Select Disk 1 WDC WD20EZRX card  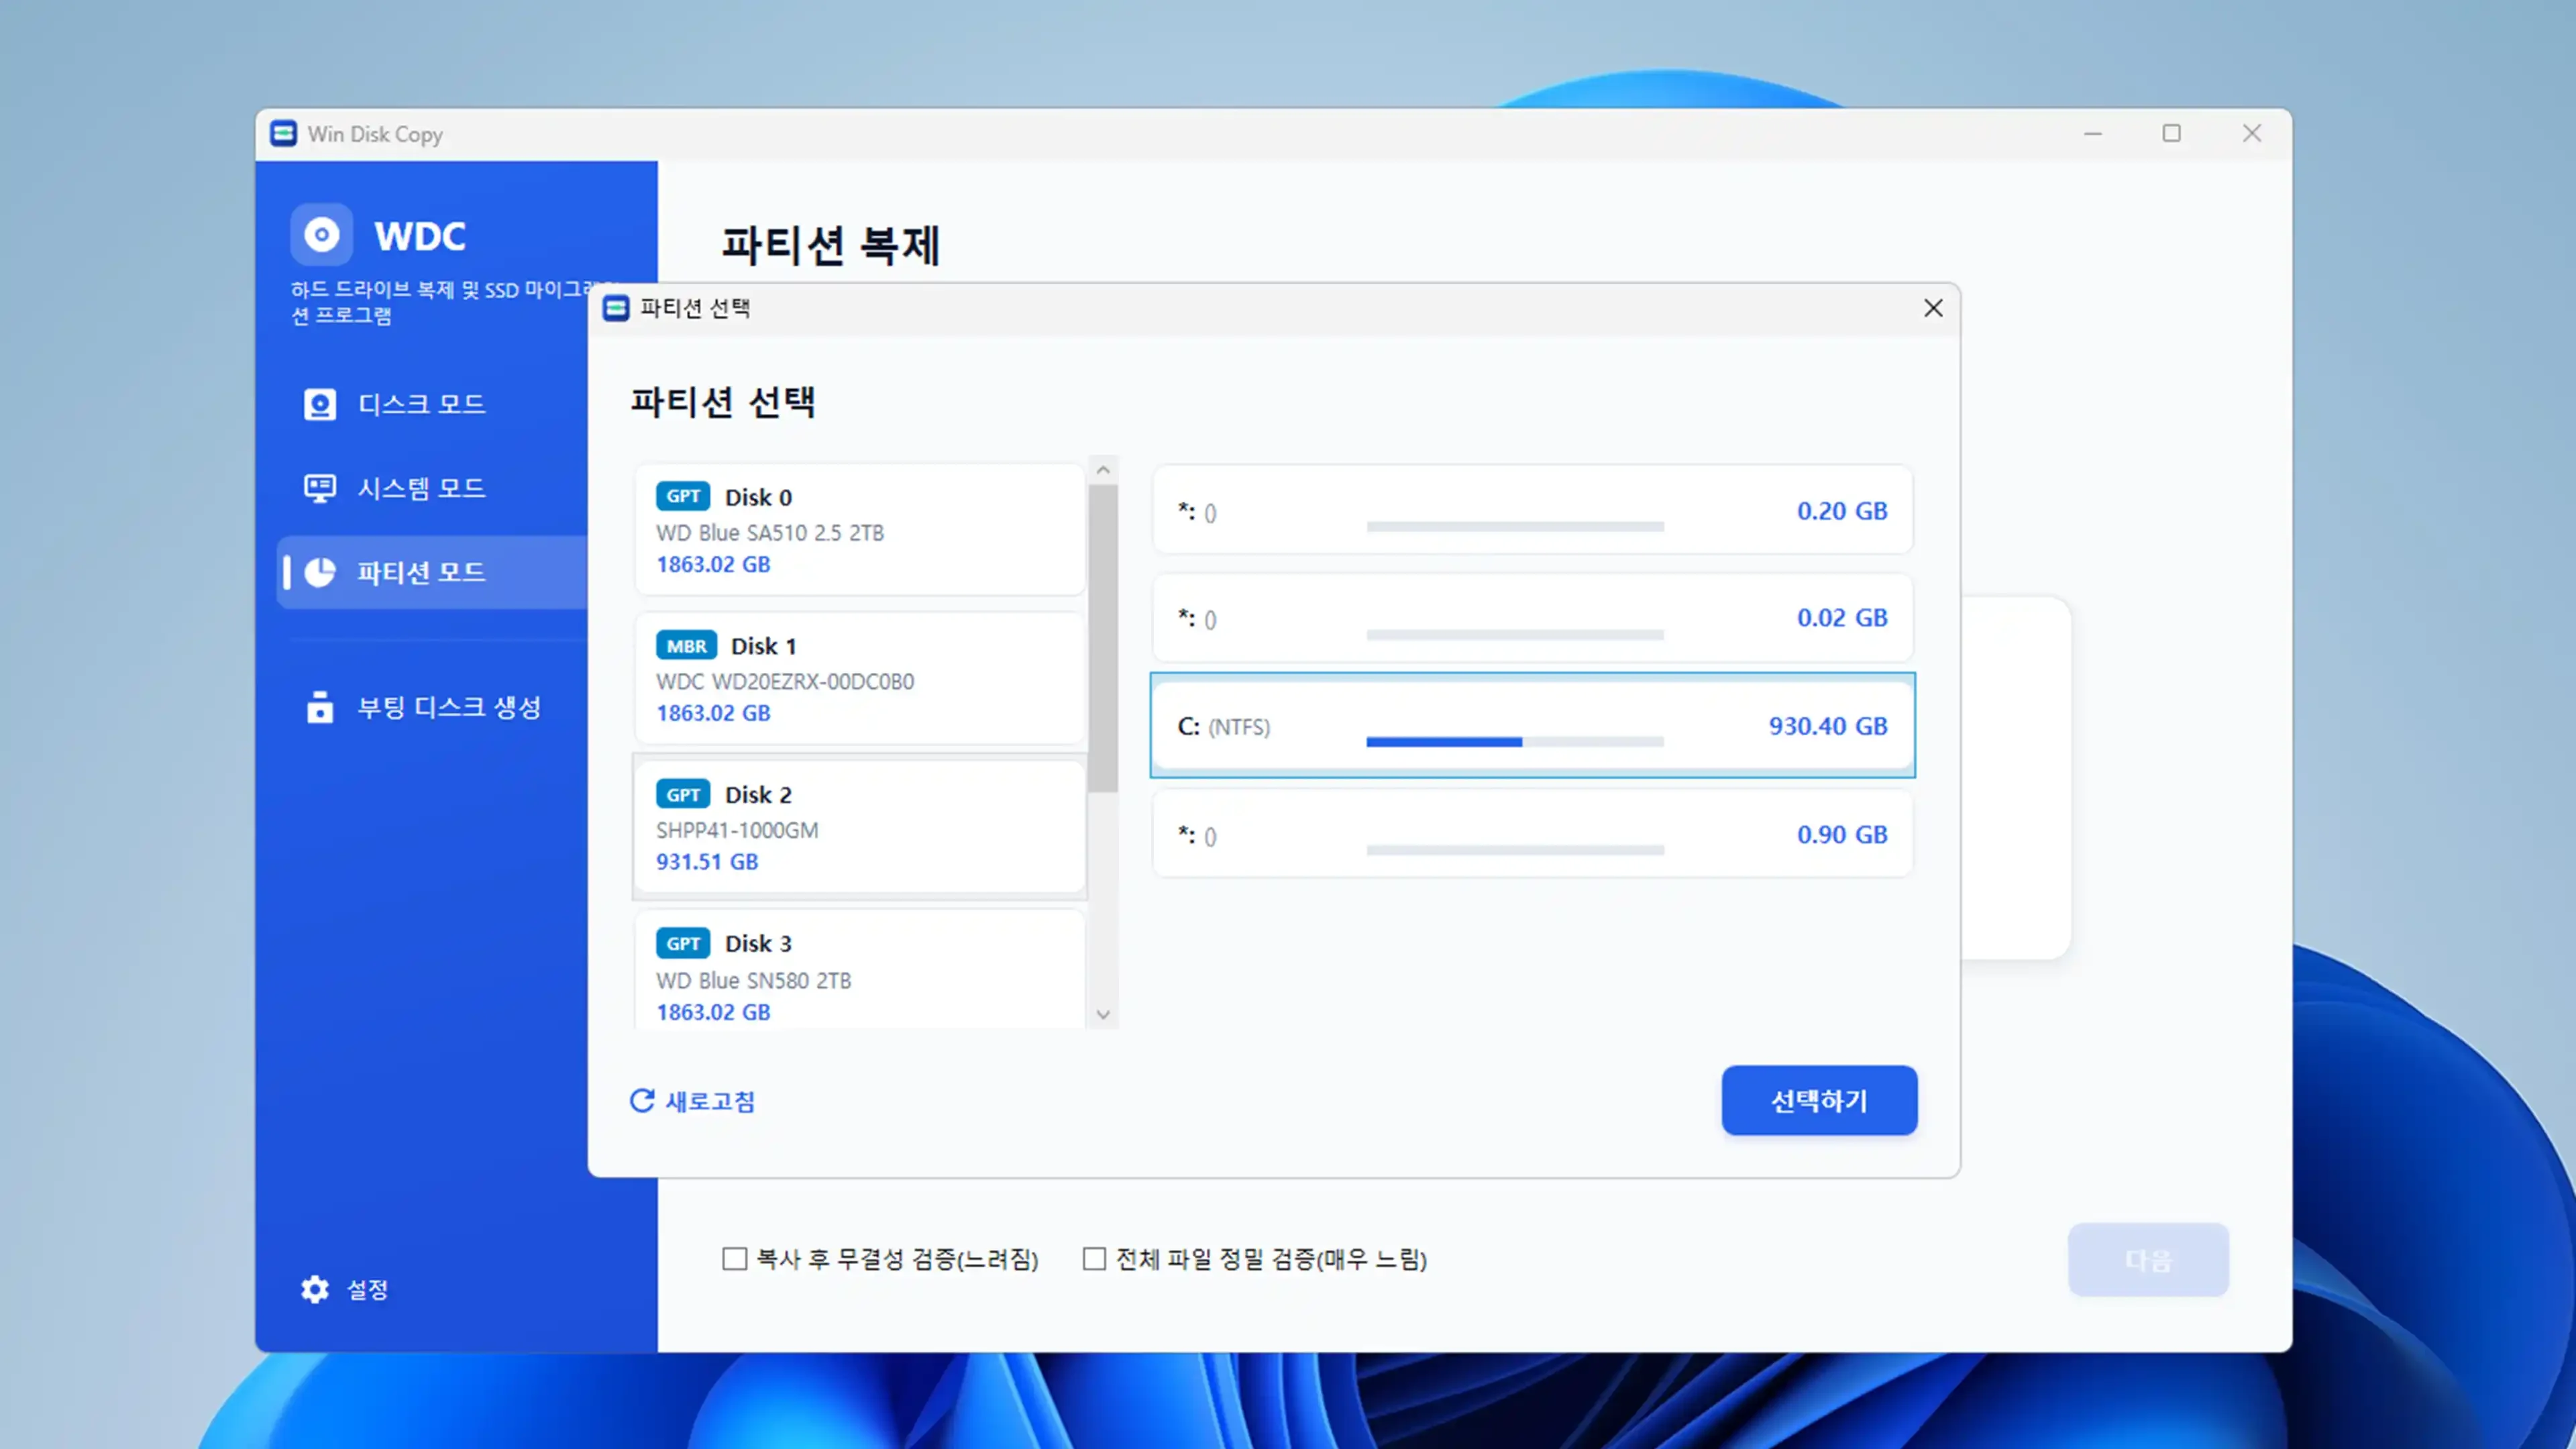(x=860, y=678)
